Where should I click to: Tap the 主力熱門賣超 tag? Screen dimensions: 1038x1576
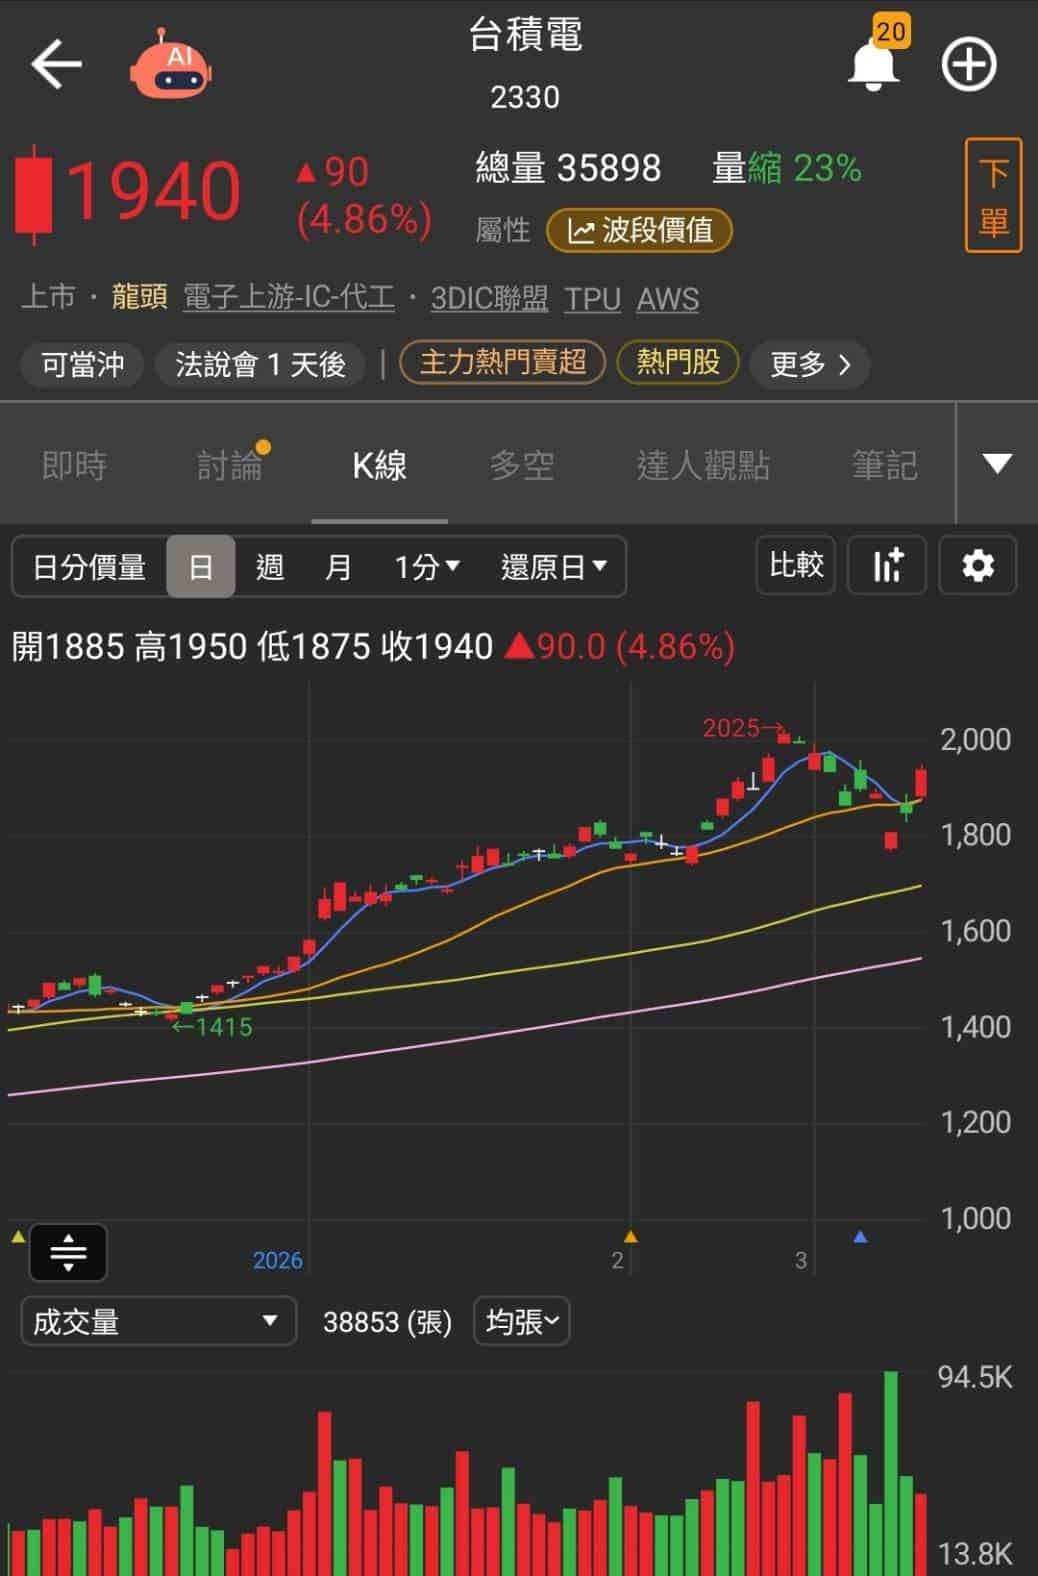(x=502, y=362)
